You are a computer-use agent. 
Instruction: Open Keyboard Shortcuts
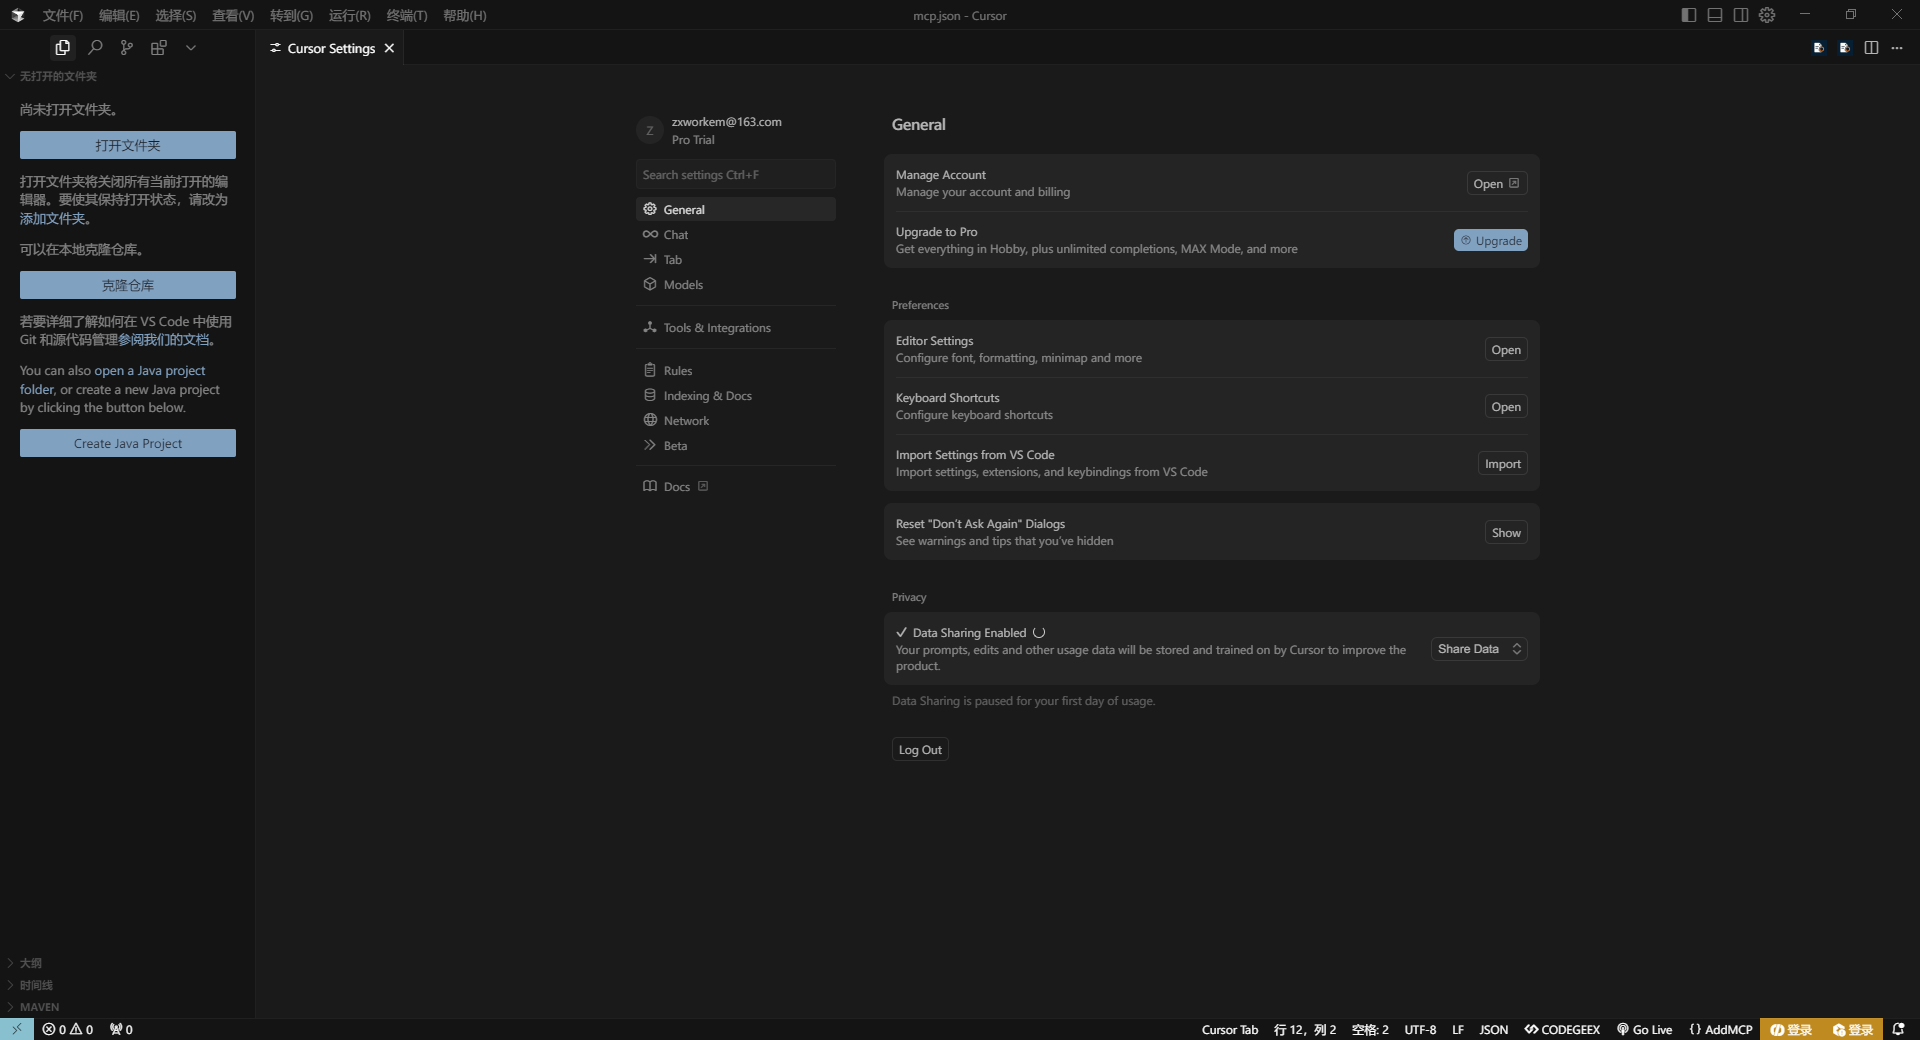(x=1505, y=406)
